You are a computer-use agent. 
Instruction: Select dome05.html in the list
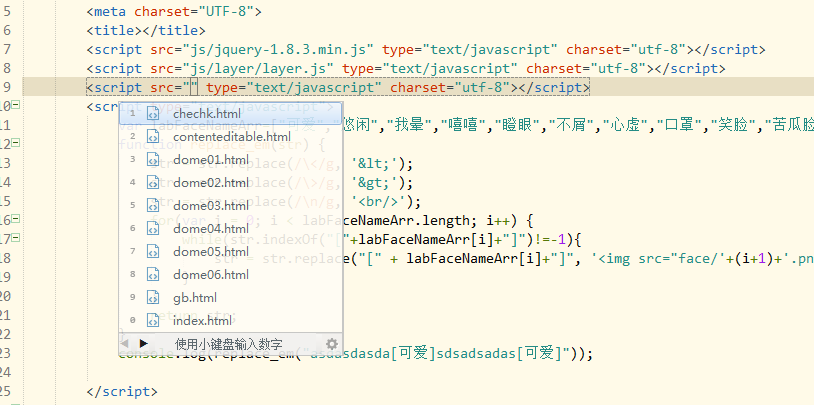230,251
